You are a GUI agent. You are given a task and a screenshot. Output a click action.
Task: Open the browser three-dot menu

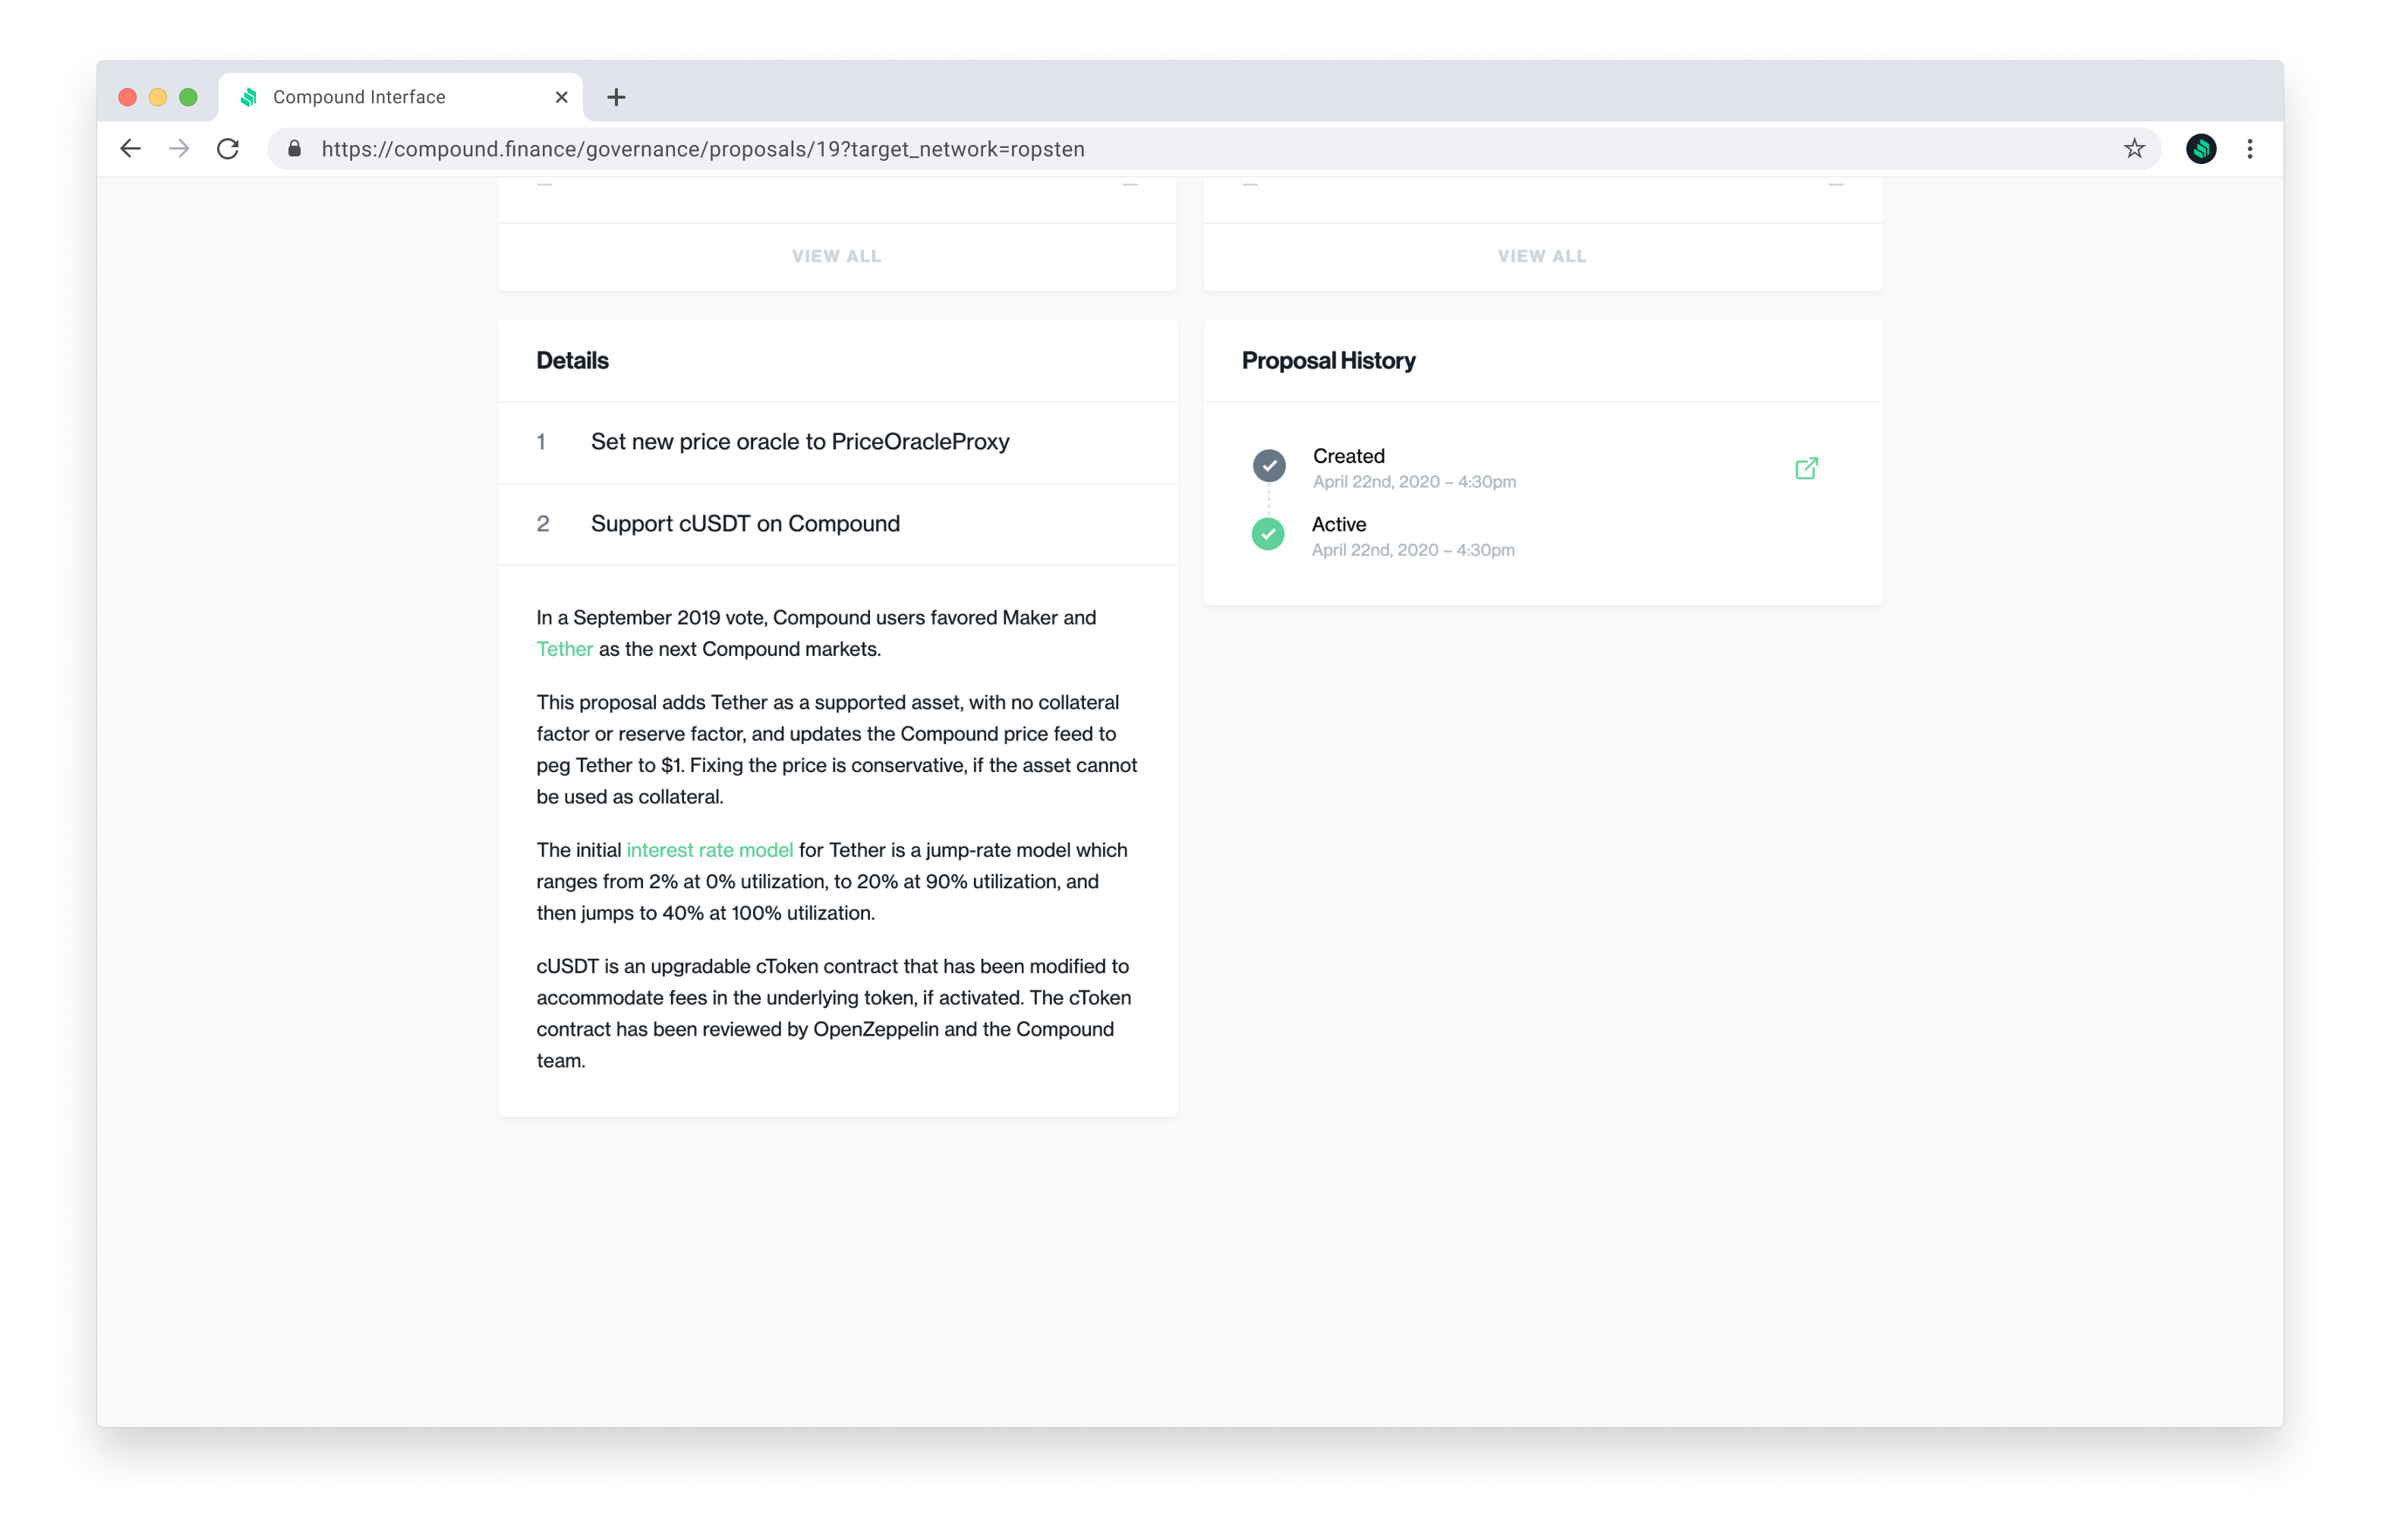pos(2250,149)
